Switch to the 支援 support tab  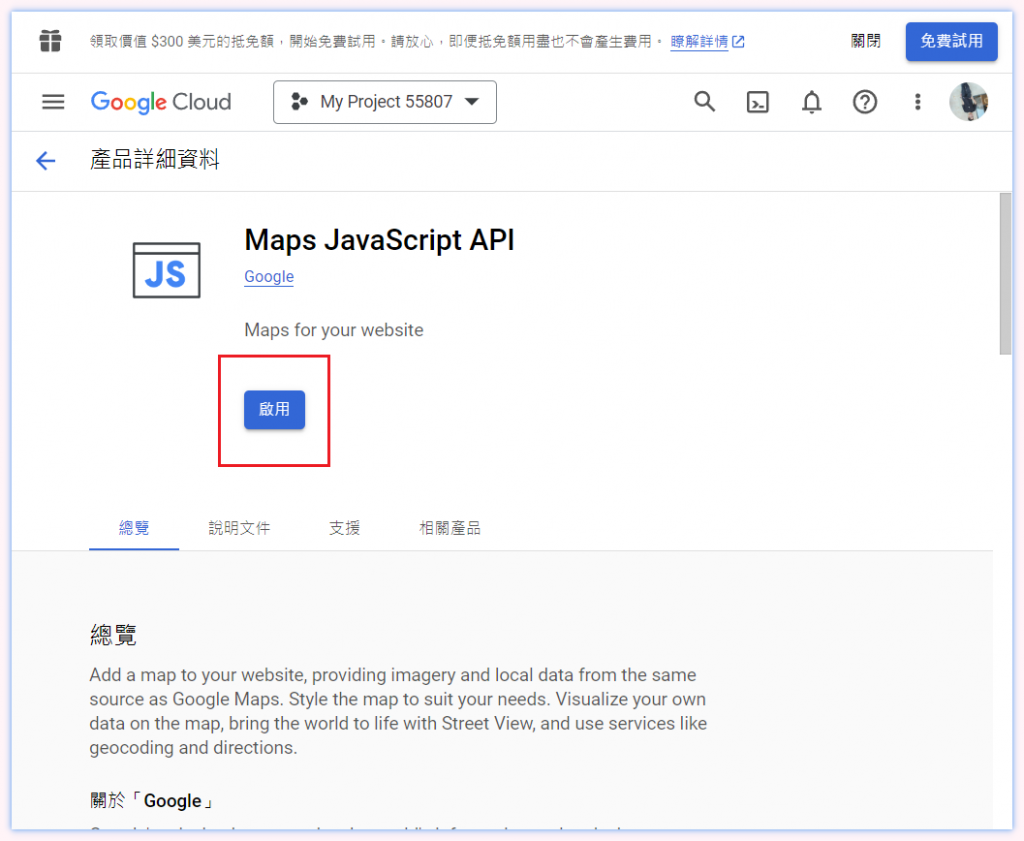point(344,528)
